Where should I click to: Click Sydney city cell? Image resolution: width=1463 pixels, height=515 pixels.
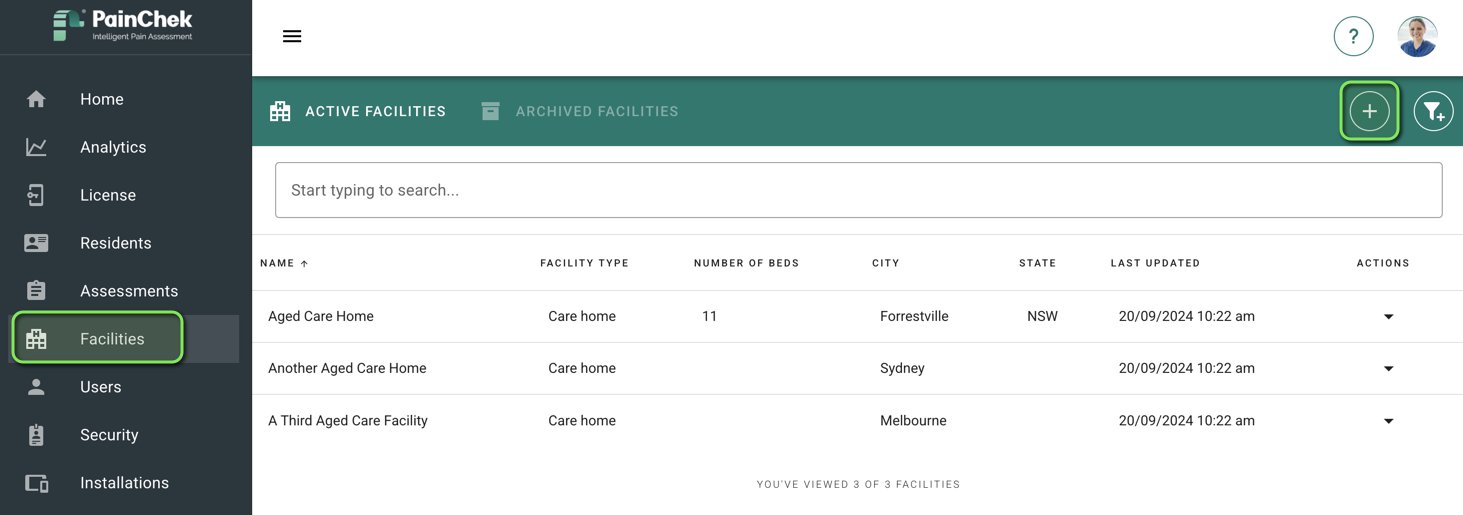click(x=902, y=368)
